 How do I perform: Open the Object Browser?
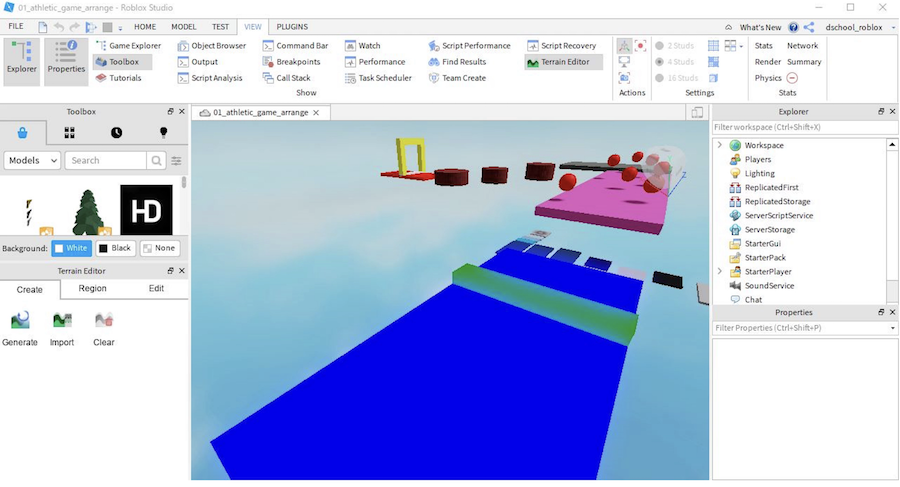coord(212,45)
